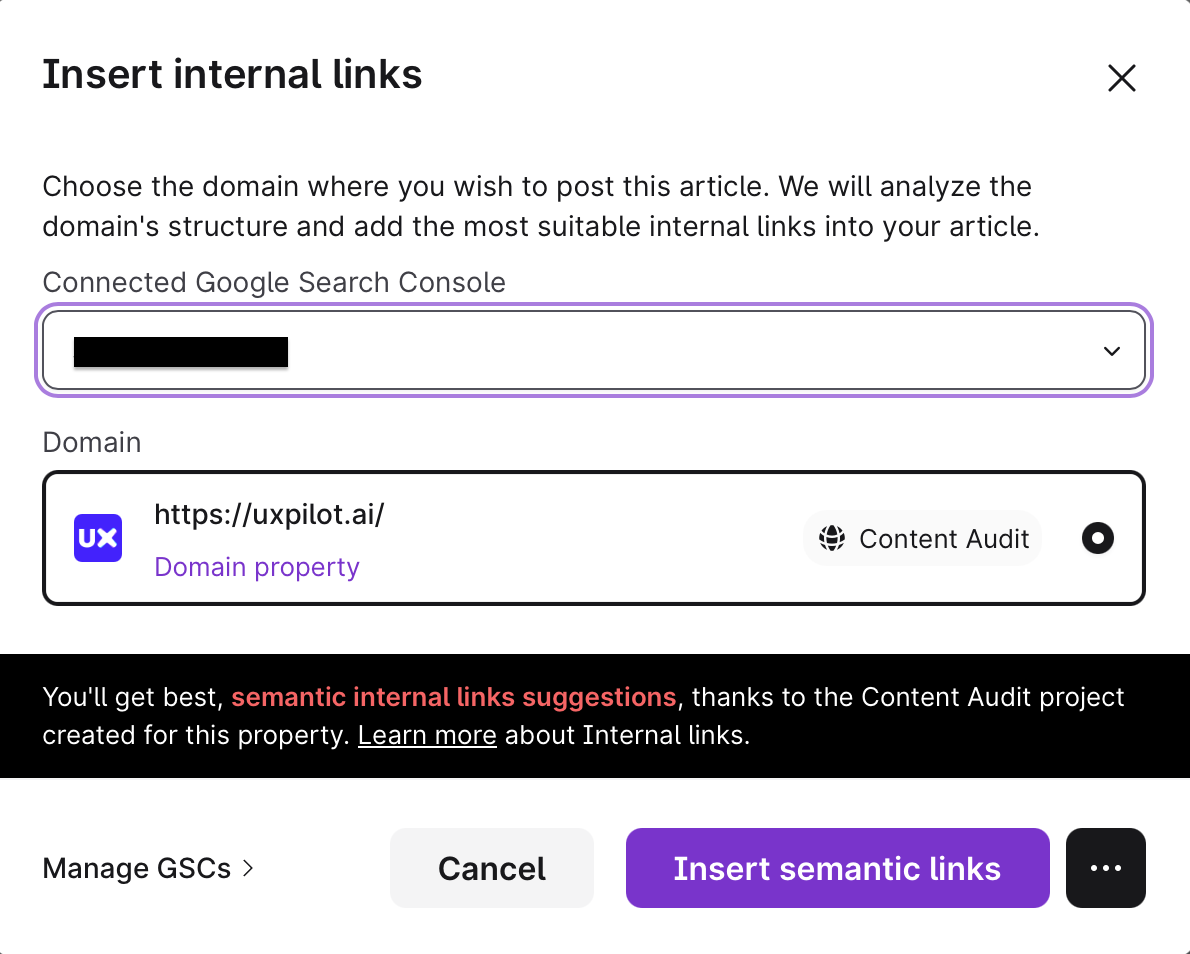This screenshot has width=1190, height=954.
Task: Click the Domain section label
Action: [x=92, y=442]
